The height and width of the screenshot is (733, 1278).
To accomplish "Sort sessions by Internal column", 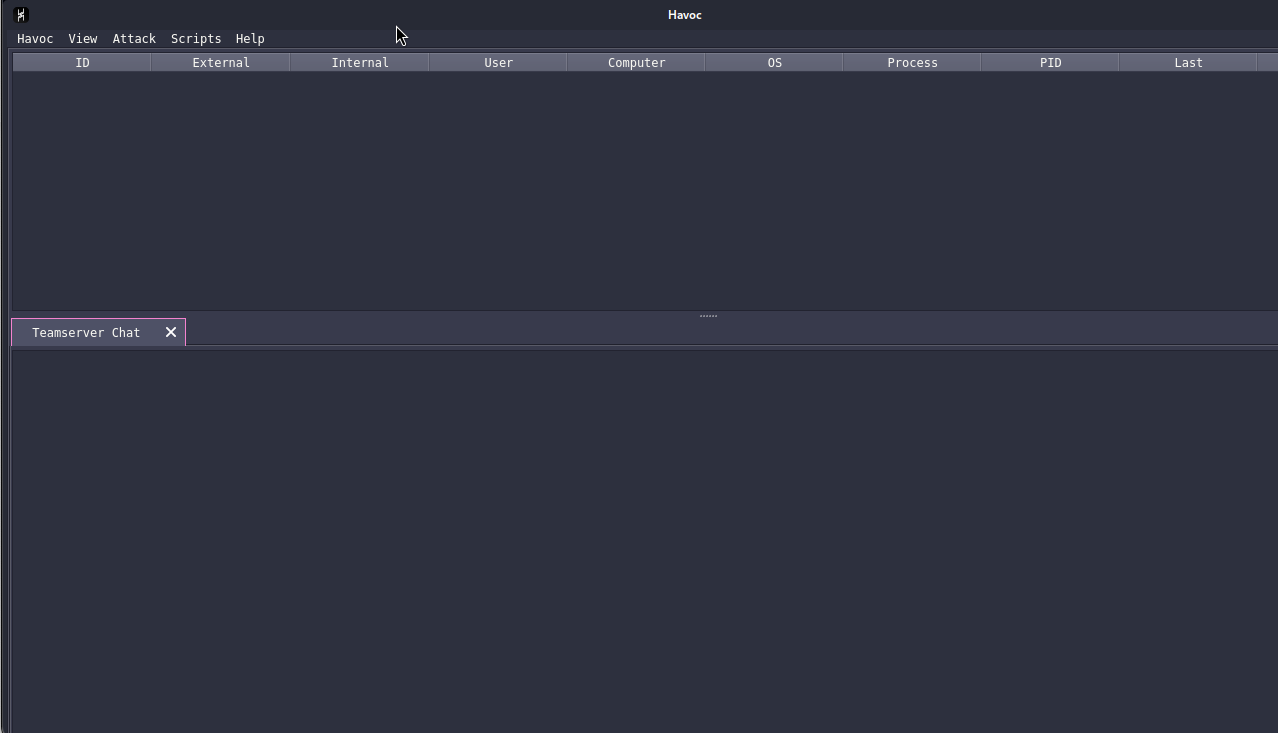I will (360, 63).
